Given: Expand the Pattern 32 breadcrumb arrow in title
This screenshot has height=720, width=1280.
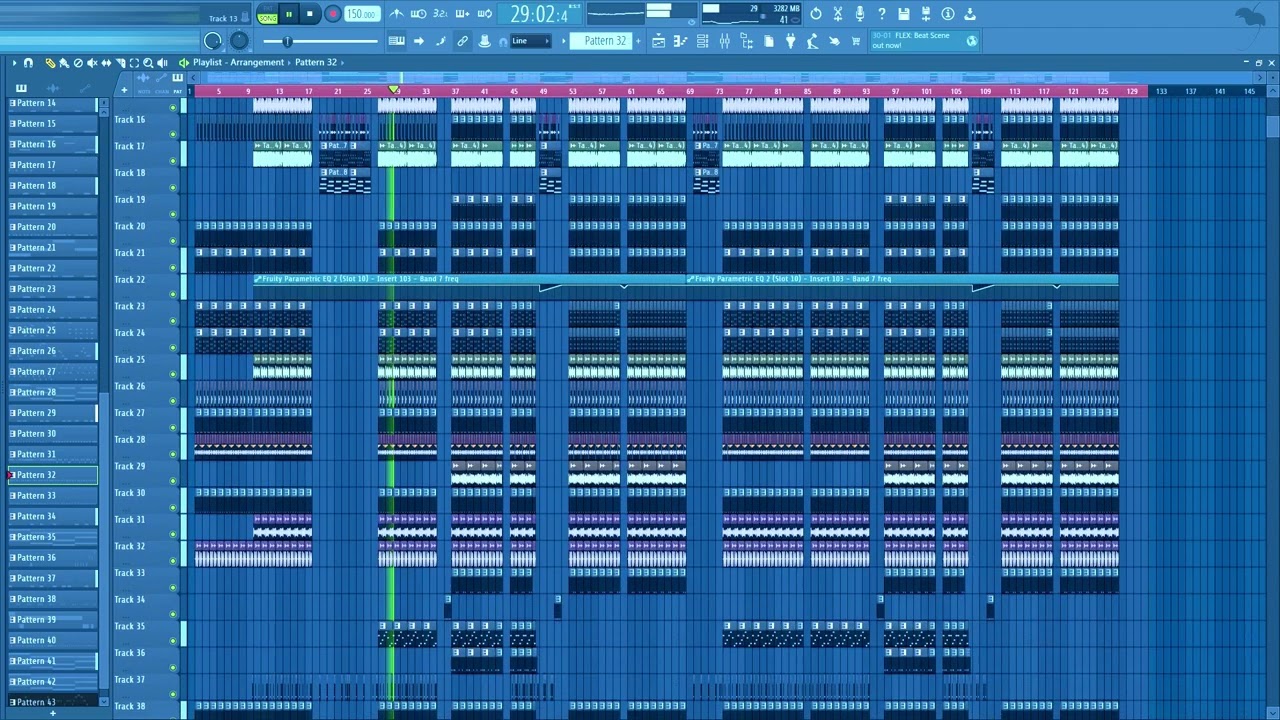Looking at the screenshot, I should (342, 62).
